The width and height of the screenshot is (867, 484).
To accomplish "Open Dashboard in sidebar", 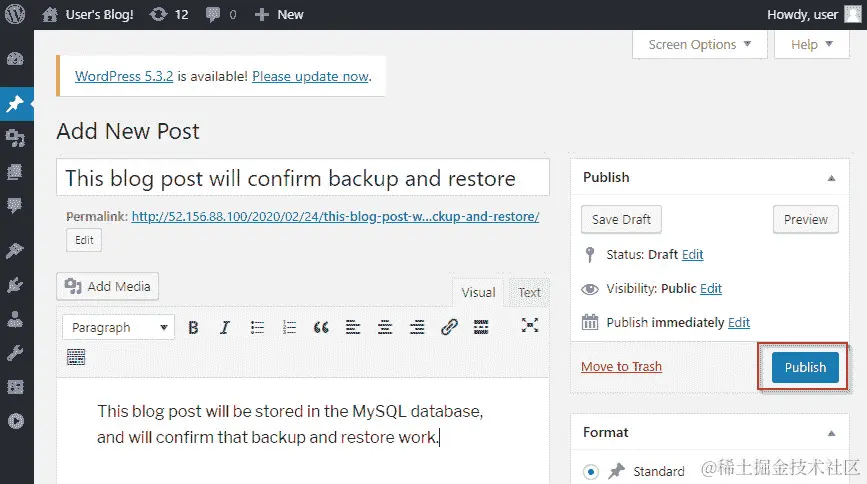I will tap(15, 59).
